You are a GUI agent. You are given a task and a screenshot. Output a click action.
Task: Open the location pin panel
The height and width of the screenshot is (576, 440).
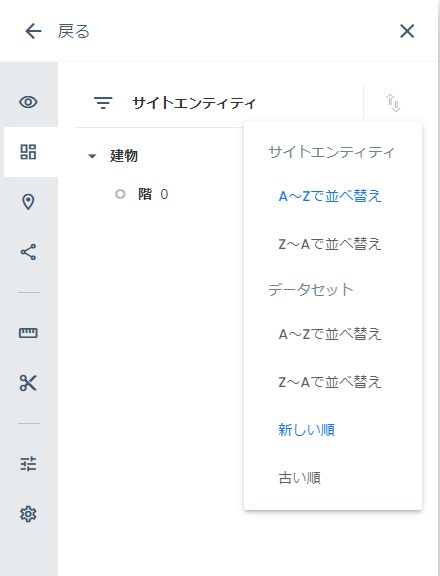point(28,202)
